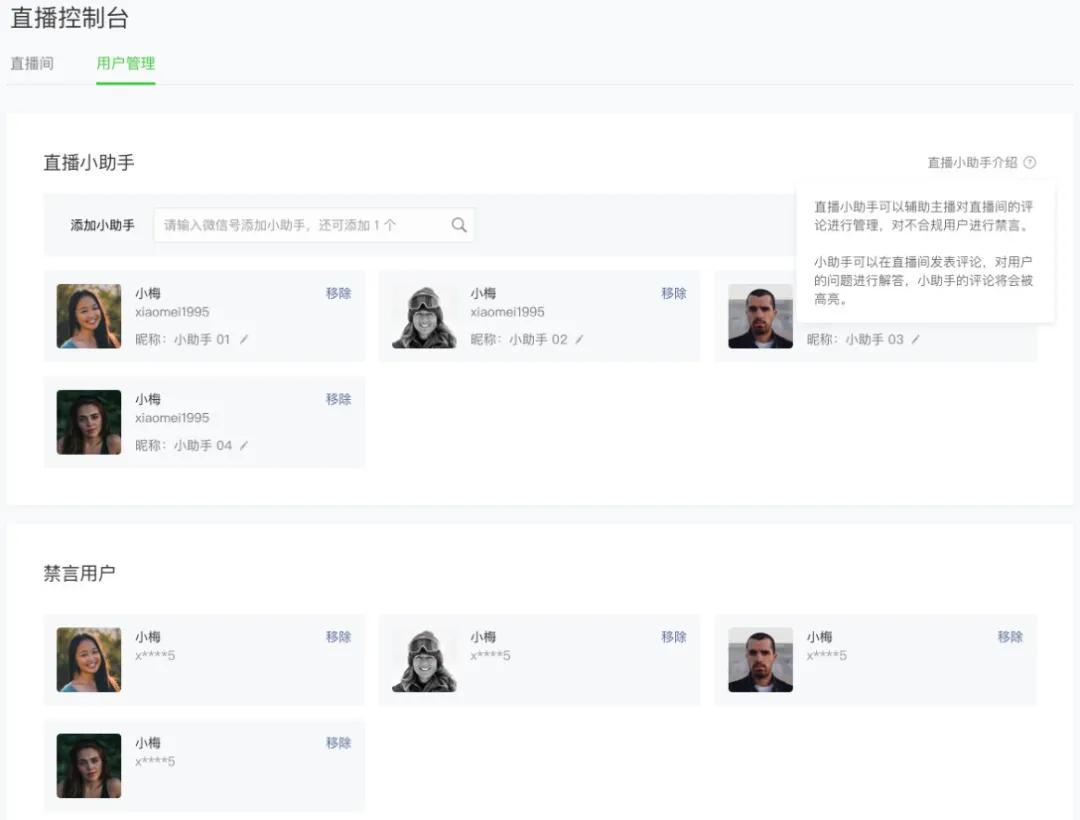The width and height of the screenshot is (1080, 820).
Task: Click the search magnifier in add-assistant field
Action: tap(459, 225)
